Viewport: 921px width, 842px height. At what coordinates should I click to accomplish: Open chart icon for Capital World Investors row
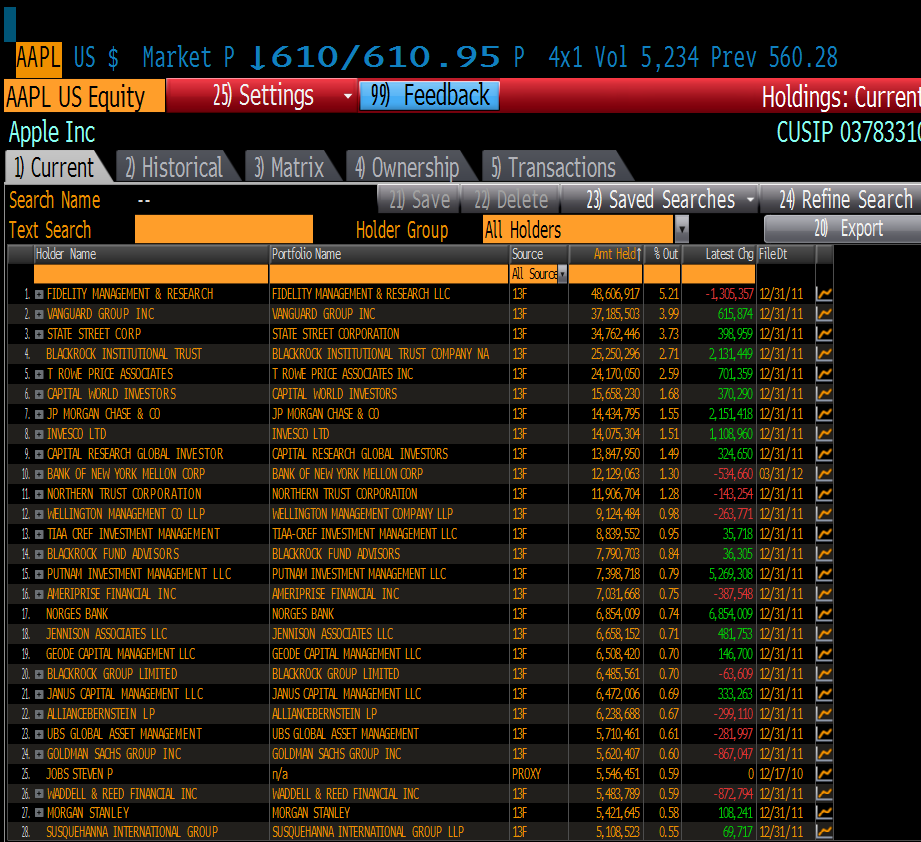point(824,394)
